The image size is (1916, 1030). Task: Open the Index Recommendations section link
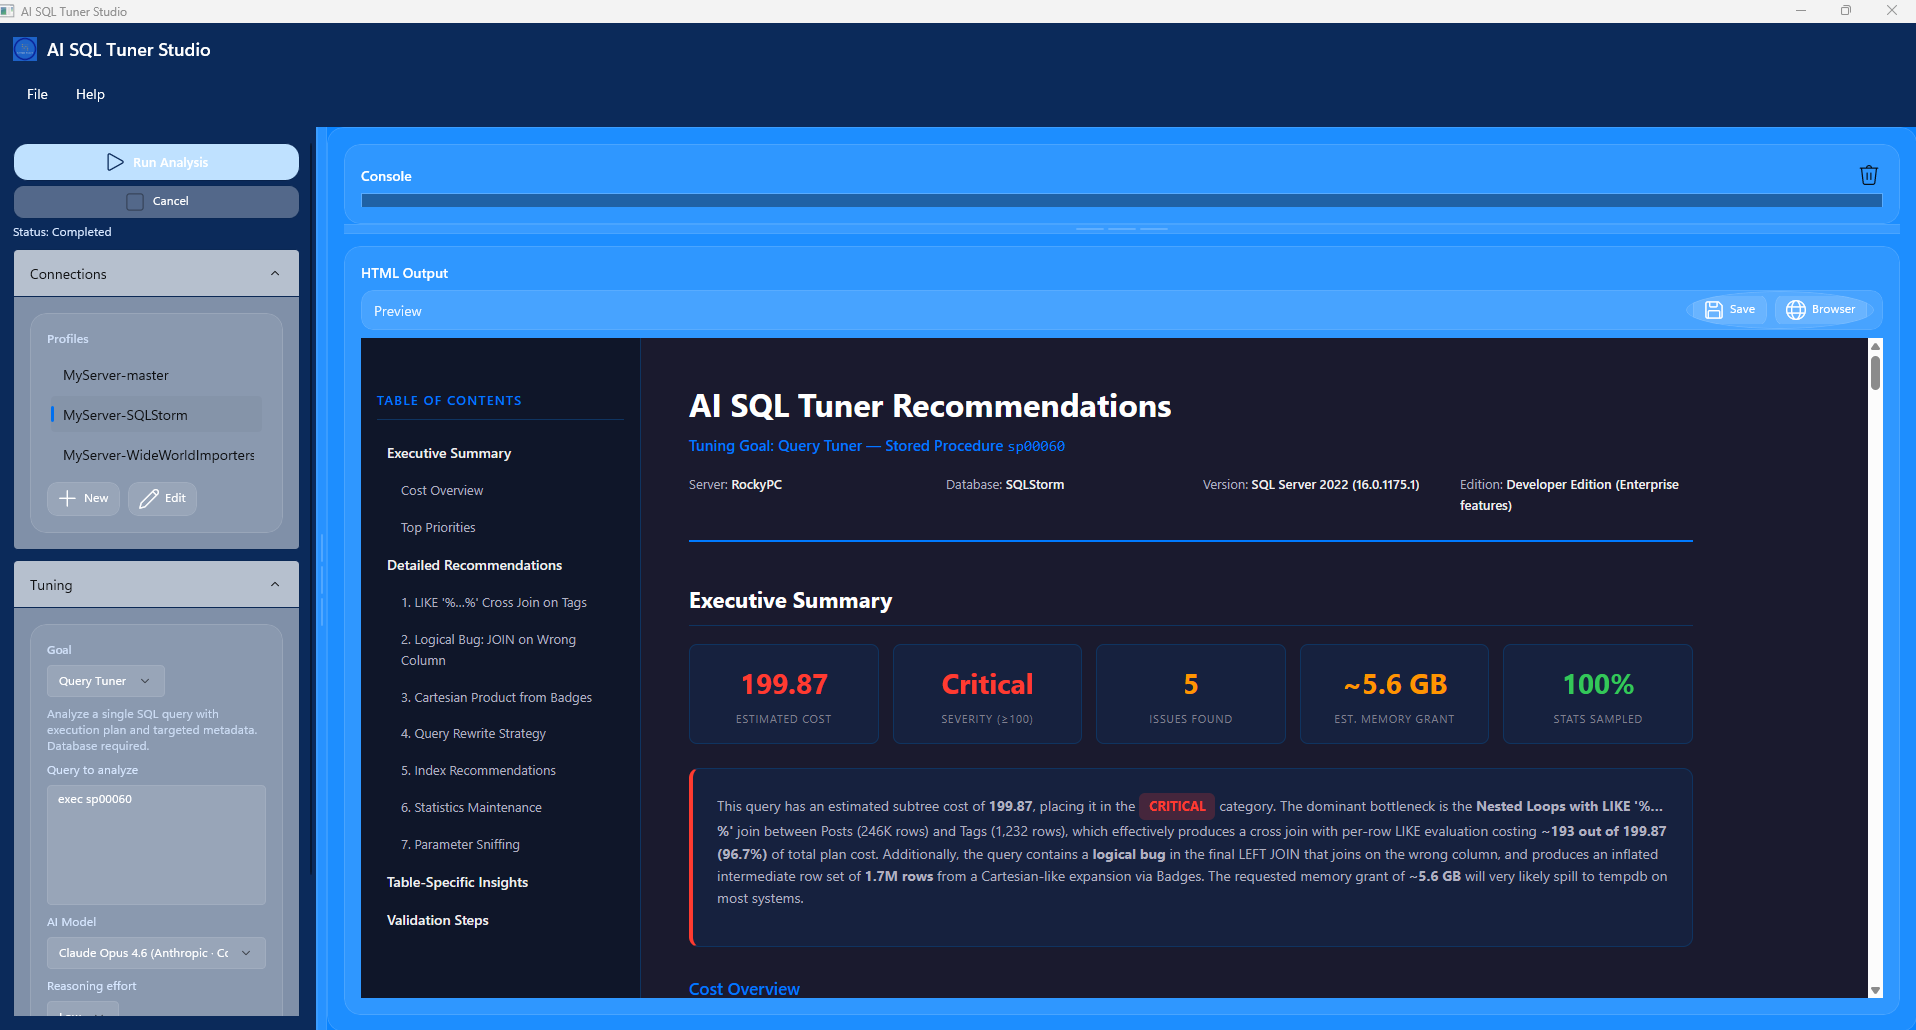pos(478,770)
